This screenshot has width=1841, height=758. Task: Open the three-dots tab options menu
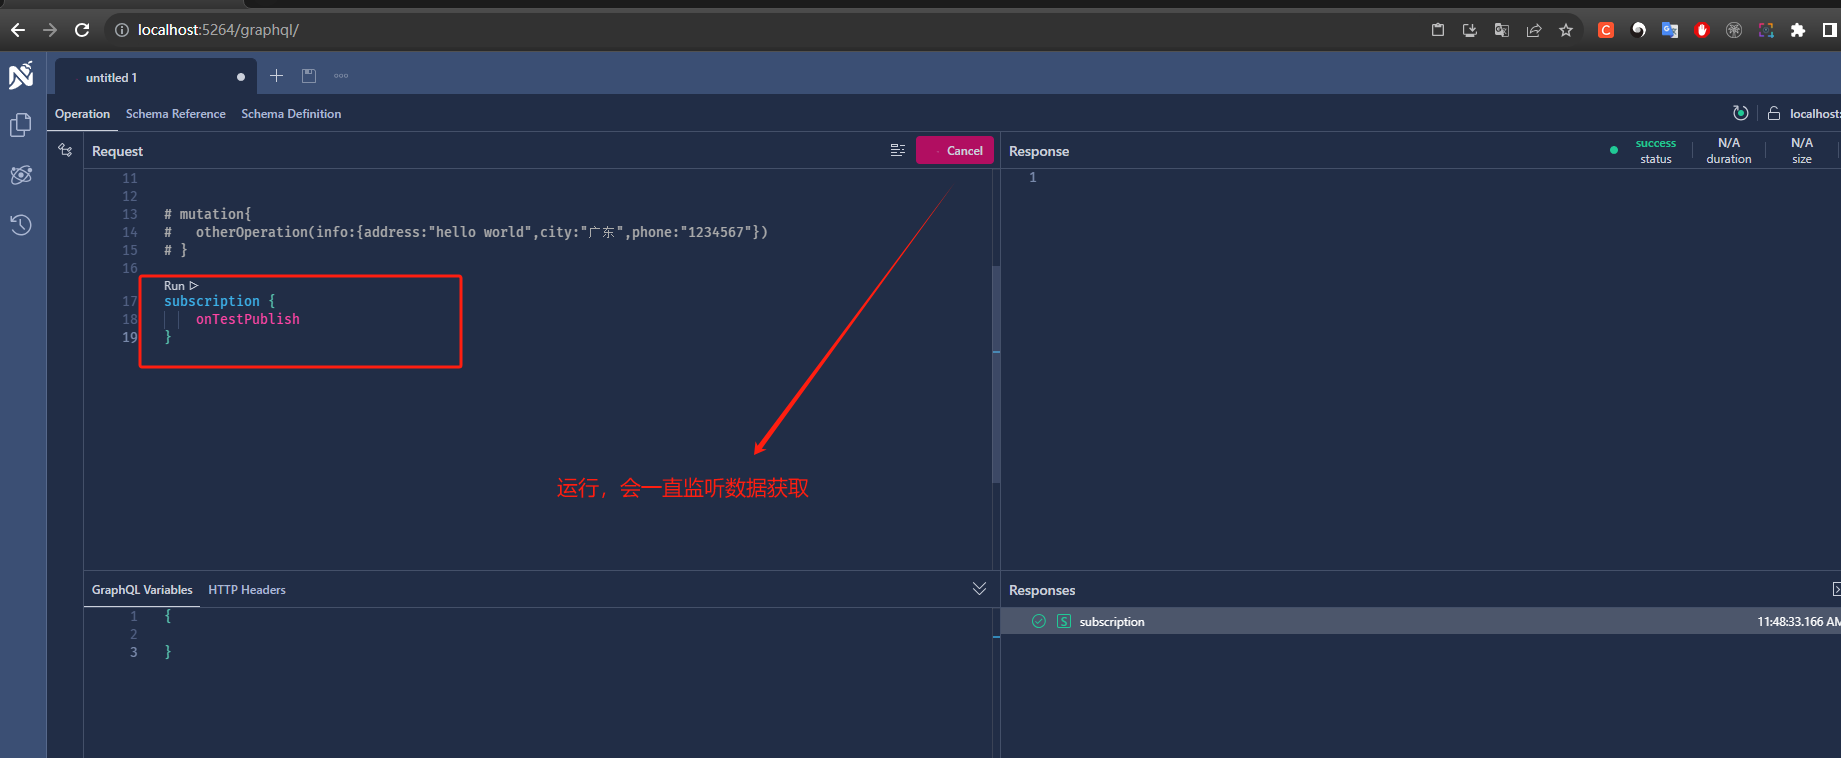tap(341, 76)
